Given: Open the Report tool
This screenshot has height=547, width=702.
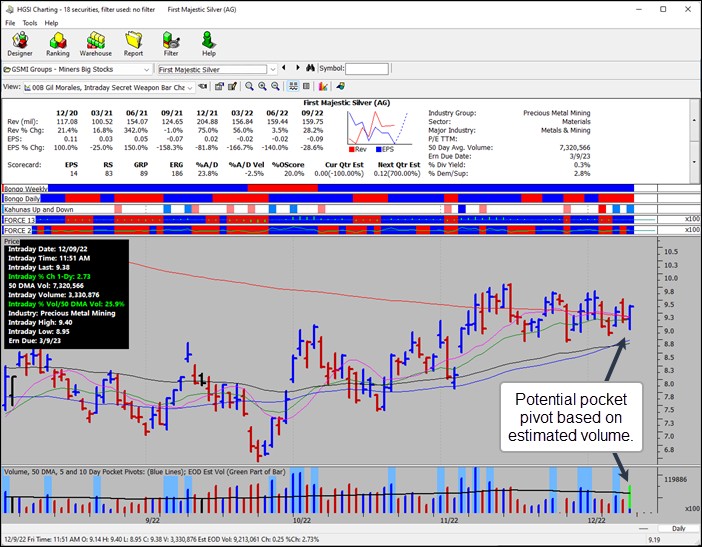Looking at the screenshot, I should click(x=133, y=44).
